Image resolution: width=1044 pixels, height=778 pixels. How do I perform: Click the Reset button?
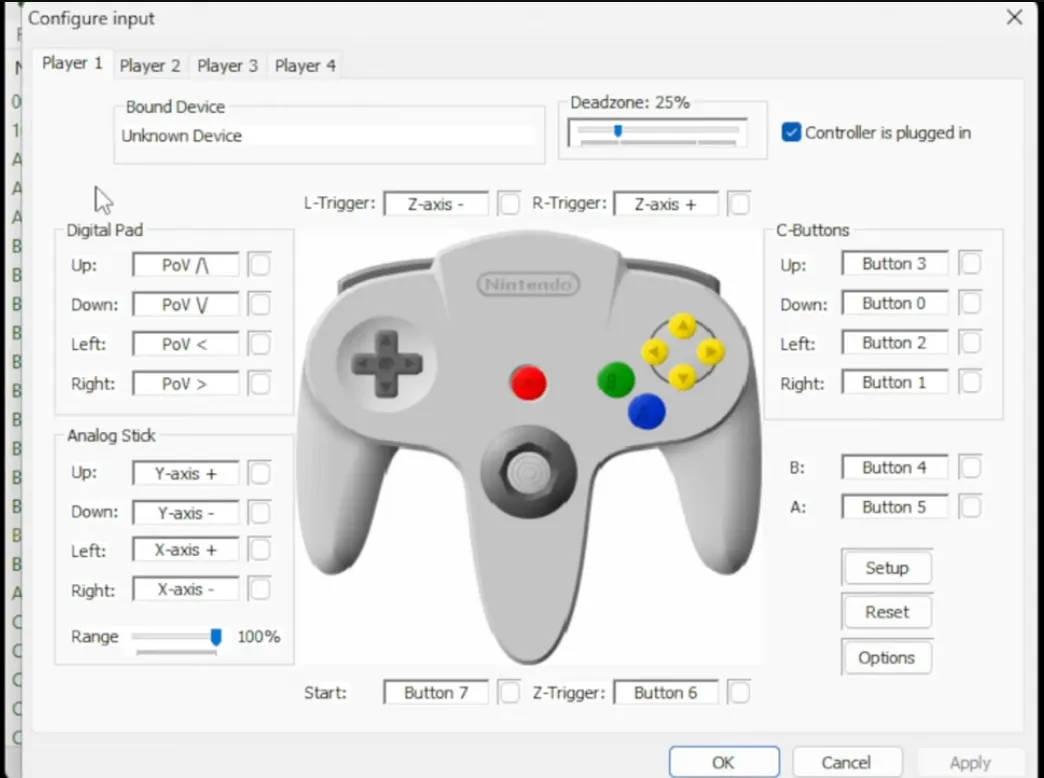(x=886, y=611)
